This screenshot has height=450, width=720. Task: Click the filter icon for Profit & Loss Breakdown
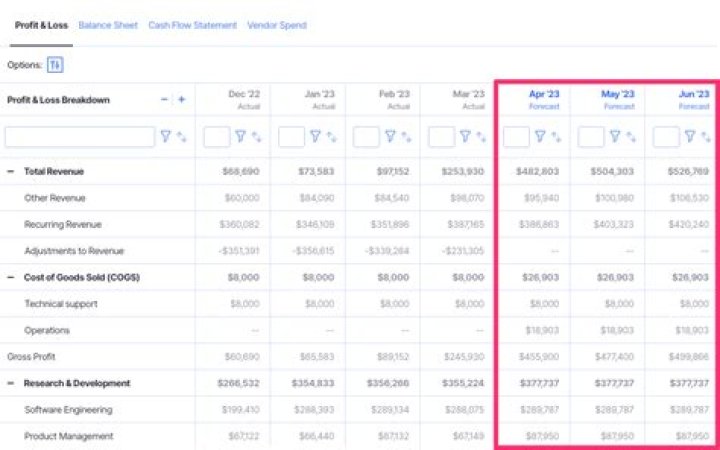pyautogui.click(x=166, y=136)
